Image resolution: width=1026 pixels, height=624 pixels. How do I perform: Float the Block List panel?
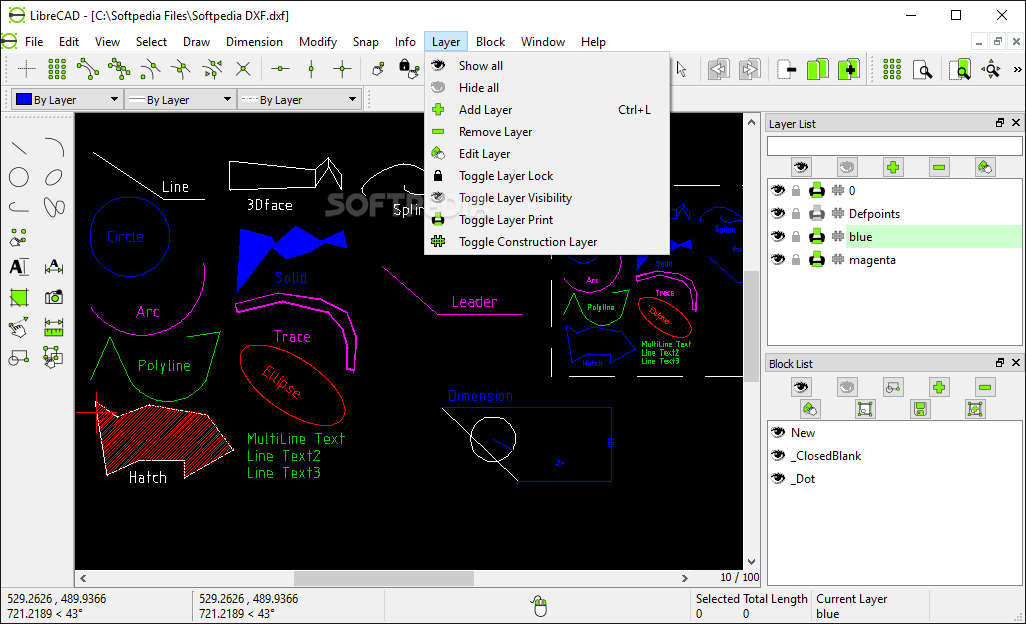tap(1000, 363)
